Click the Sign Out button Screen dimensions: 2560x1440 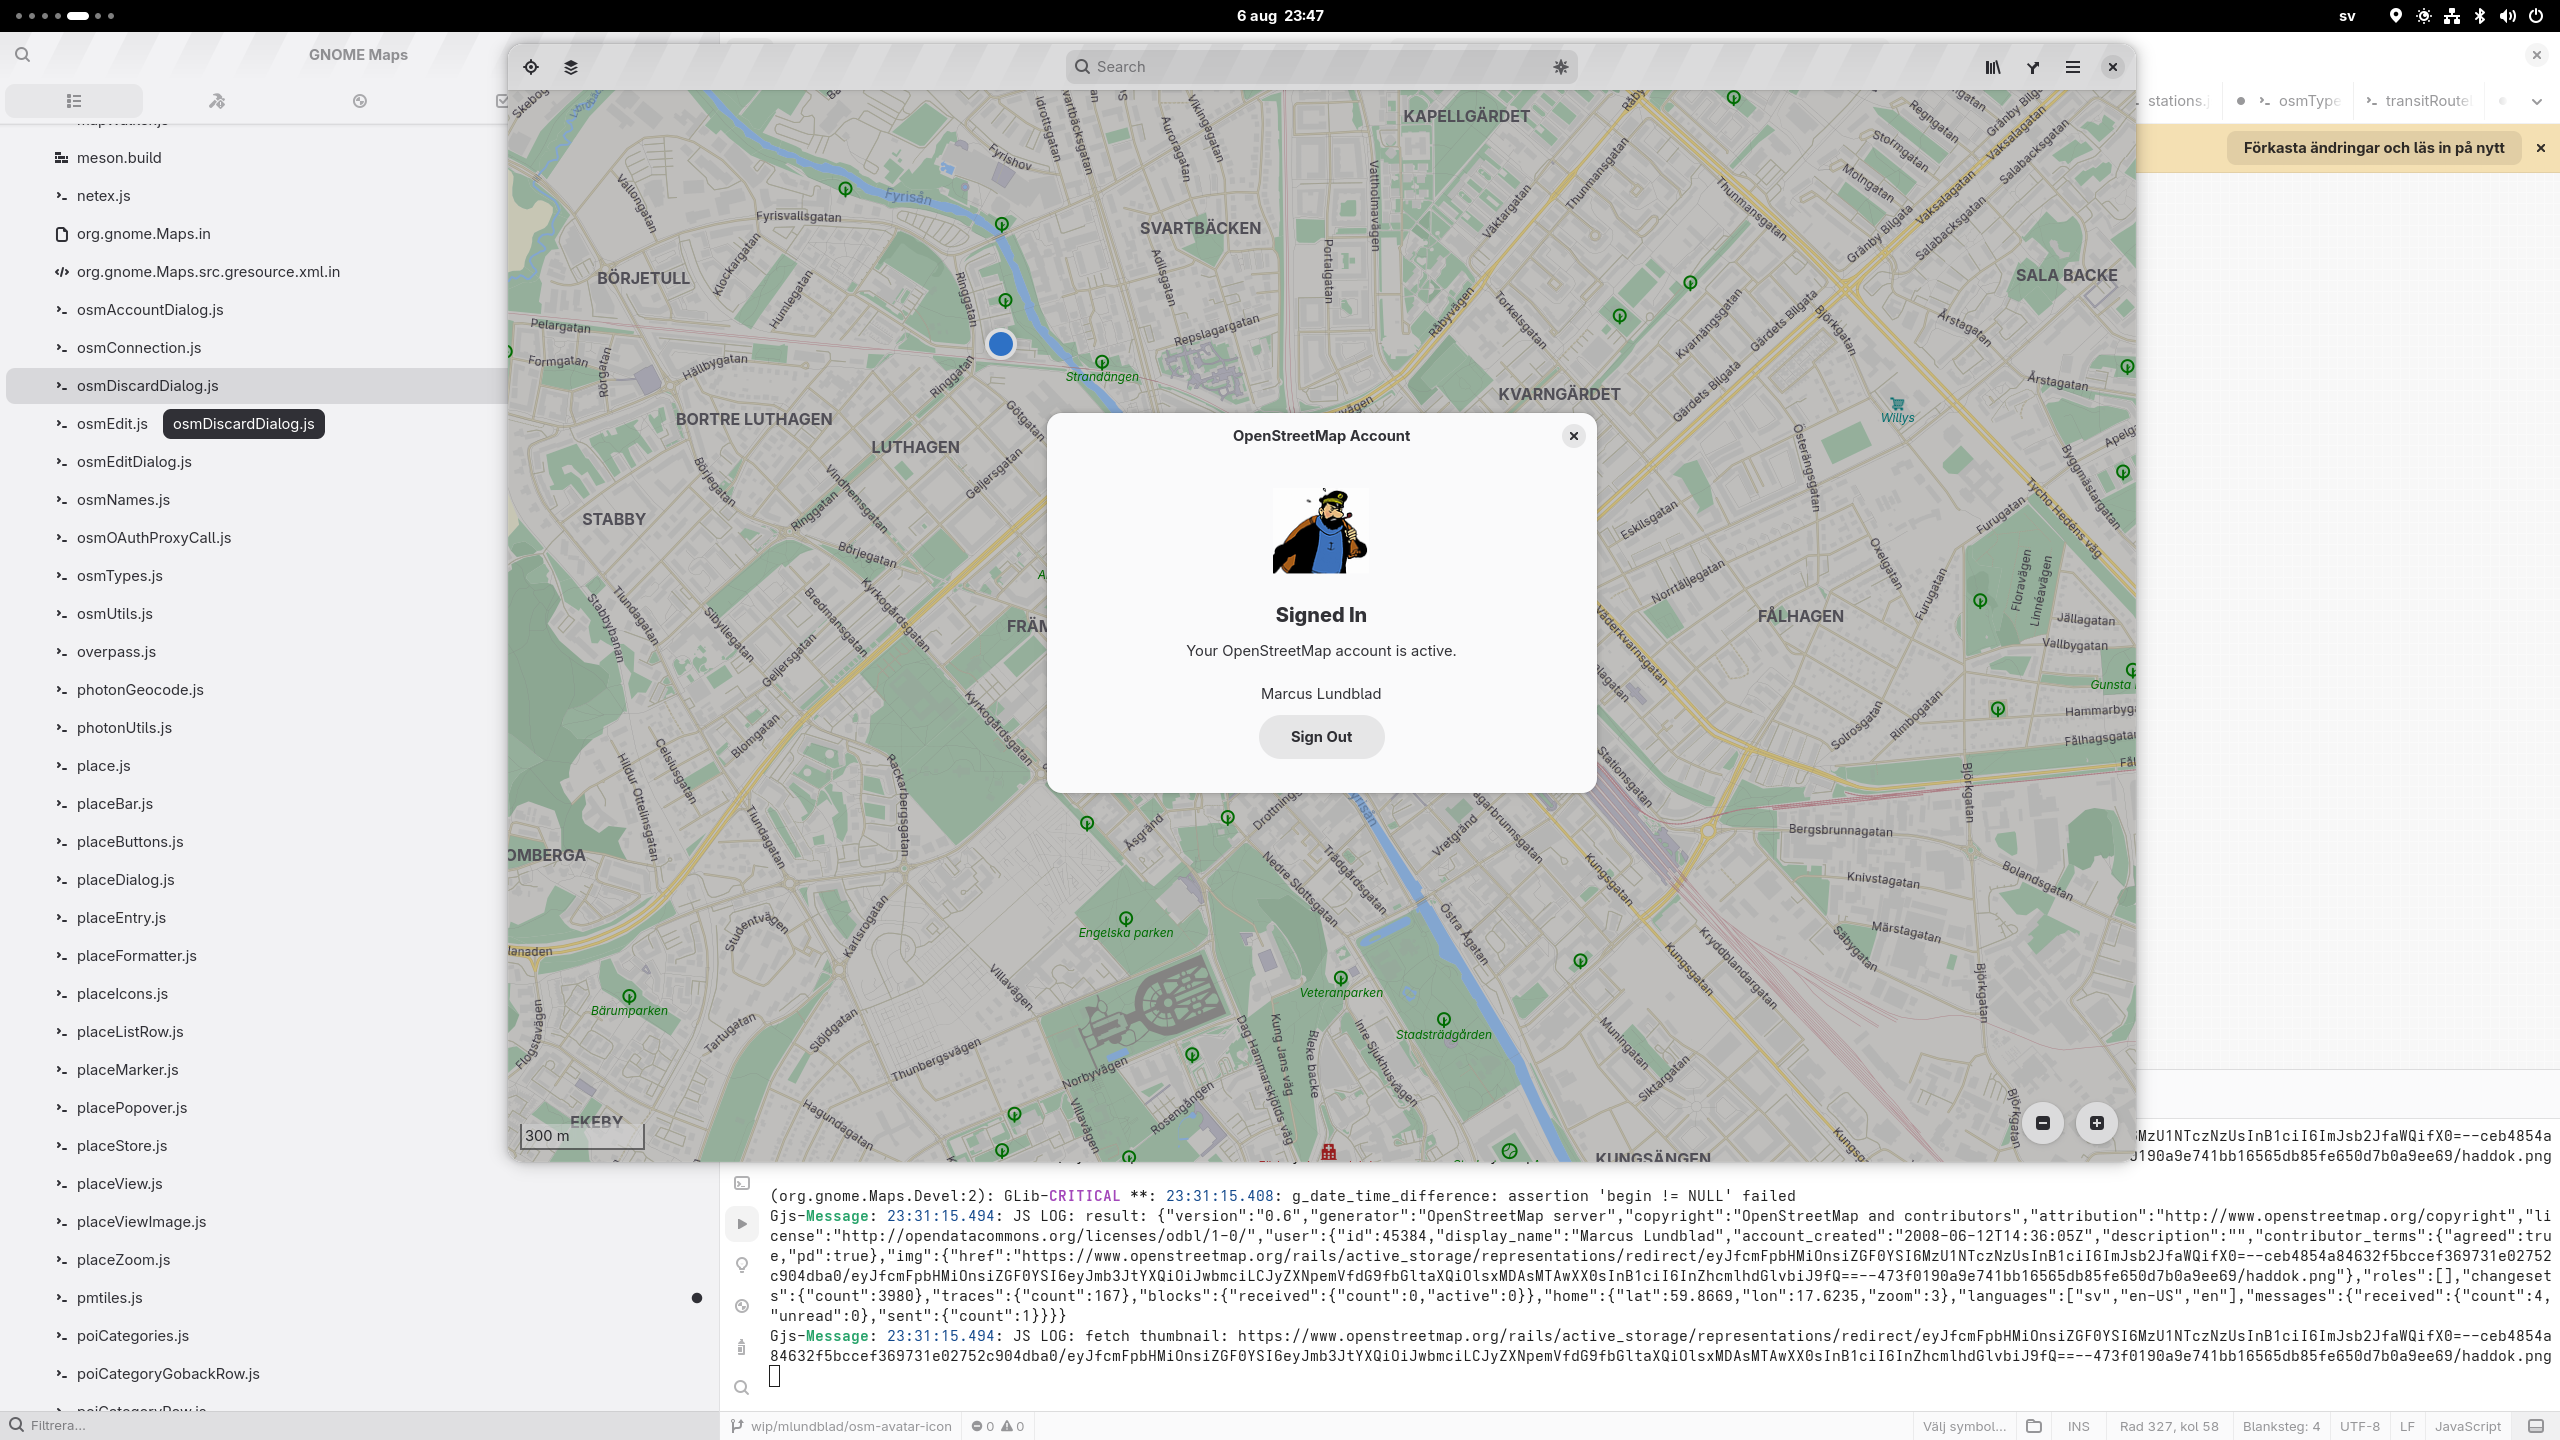1321,737
